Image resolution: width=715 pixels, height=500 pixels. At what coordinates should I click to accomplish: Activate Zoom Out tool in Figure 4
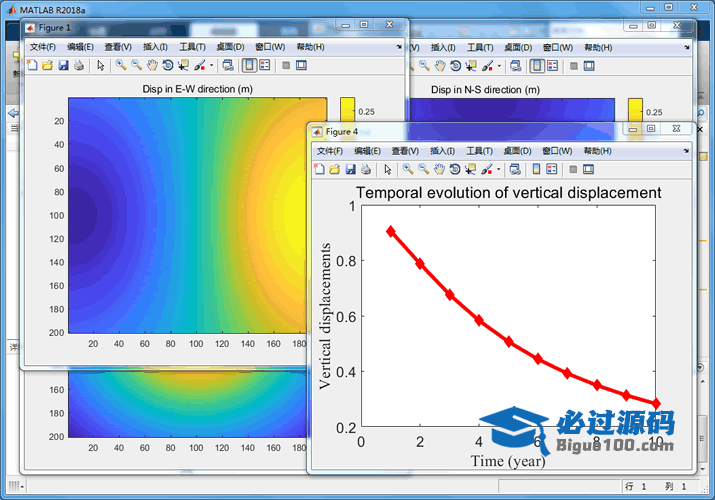coord(424,170)
